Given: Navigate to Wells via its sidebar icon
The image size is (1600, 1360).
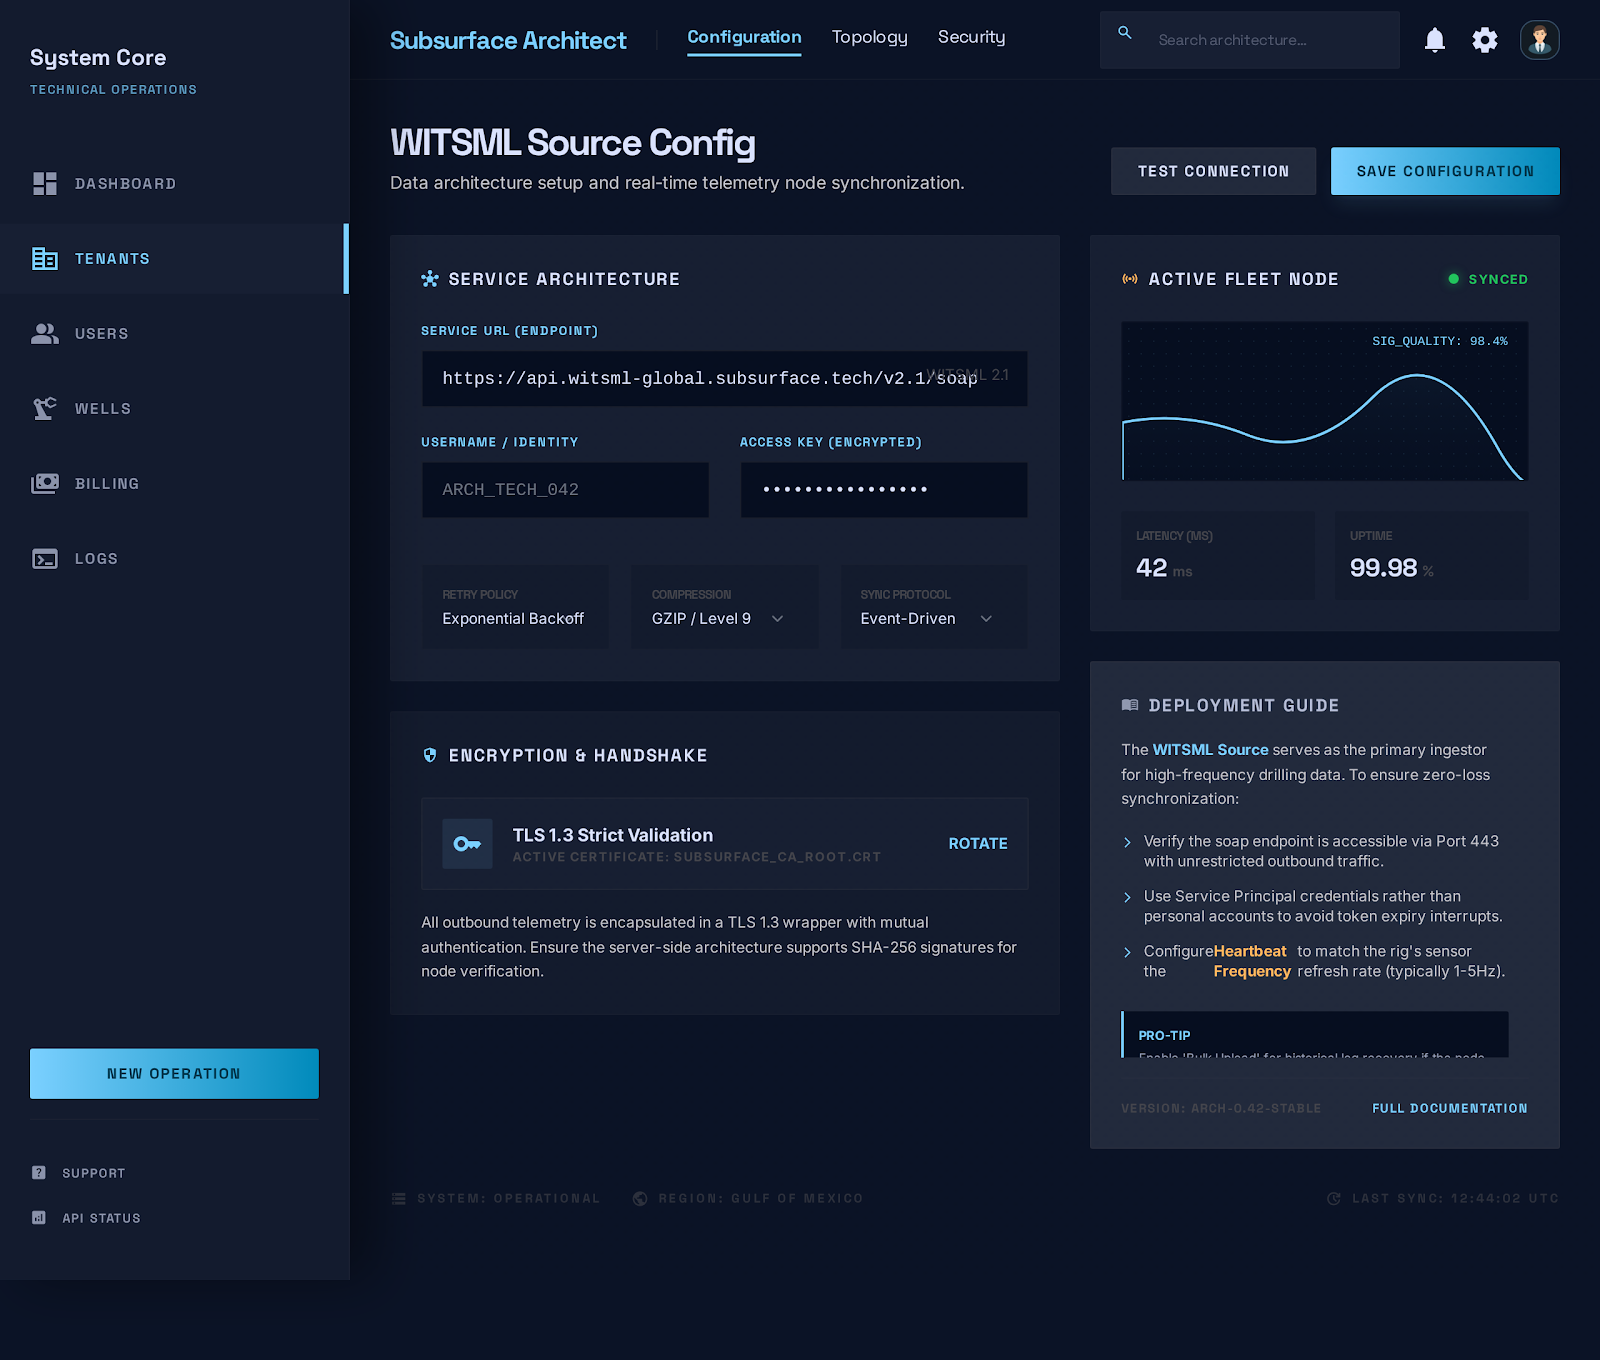Looking at the screenshot, I should click(x=45, y=408).
